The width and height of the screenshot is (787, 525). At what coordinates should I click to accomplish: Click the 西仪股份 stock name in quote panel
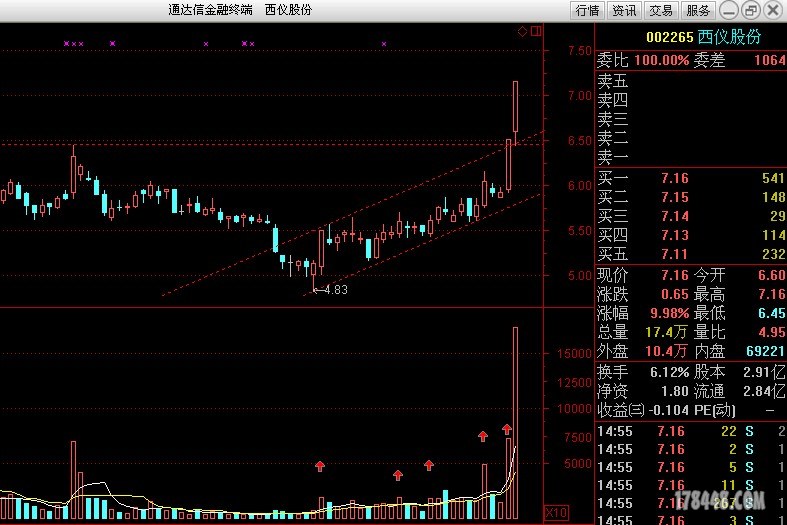coord(729,37)
